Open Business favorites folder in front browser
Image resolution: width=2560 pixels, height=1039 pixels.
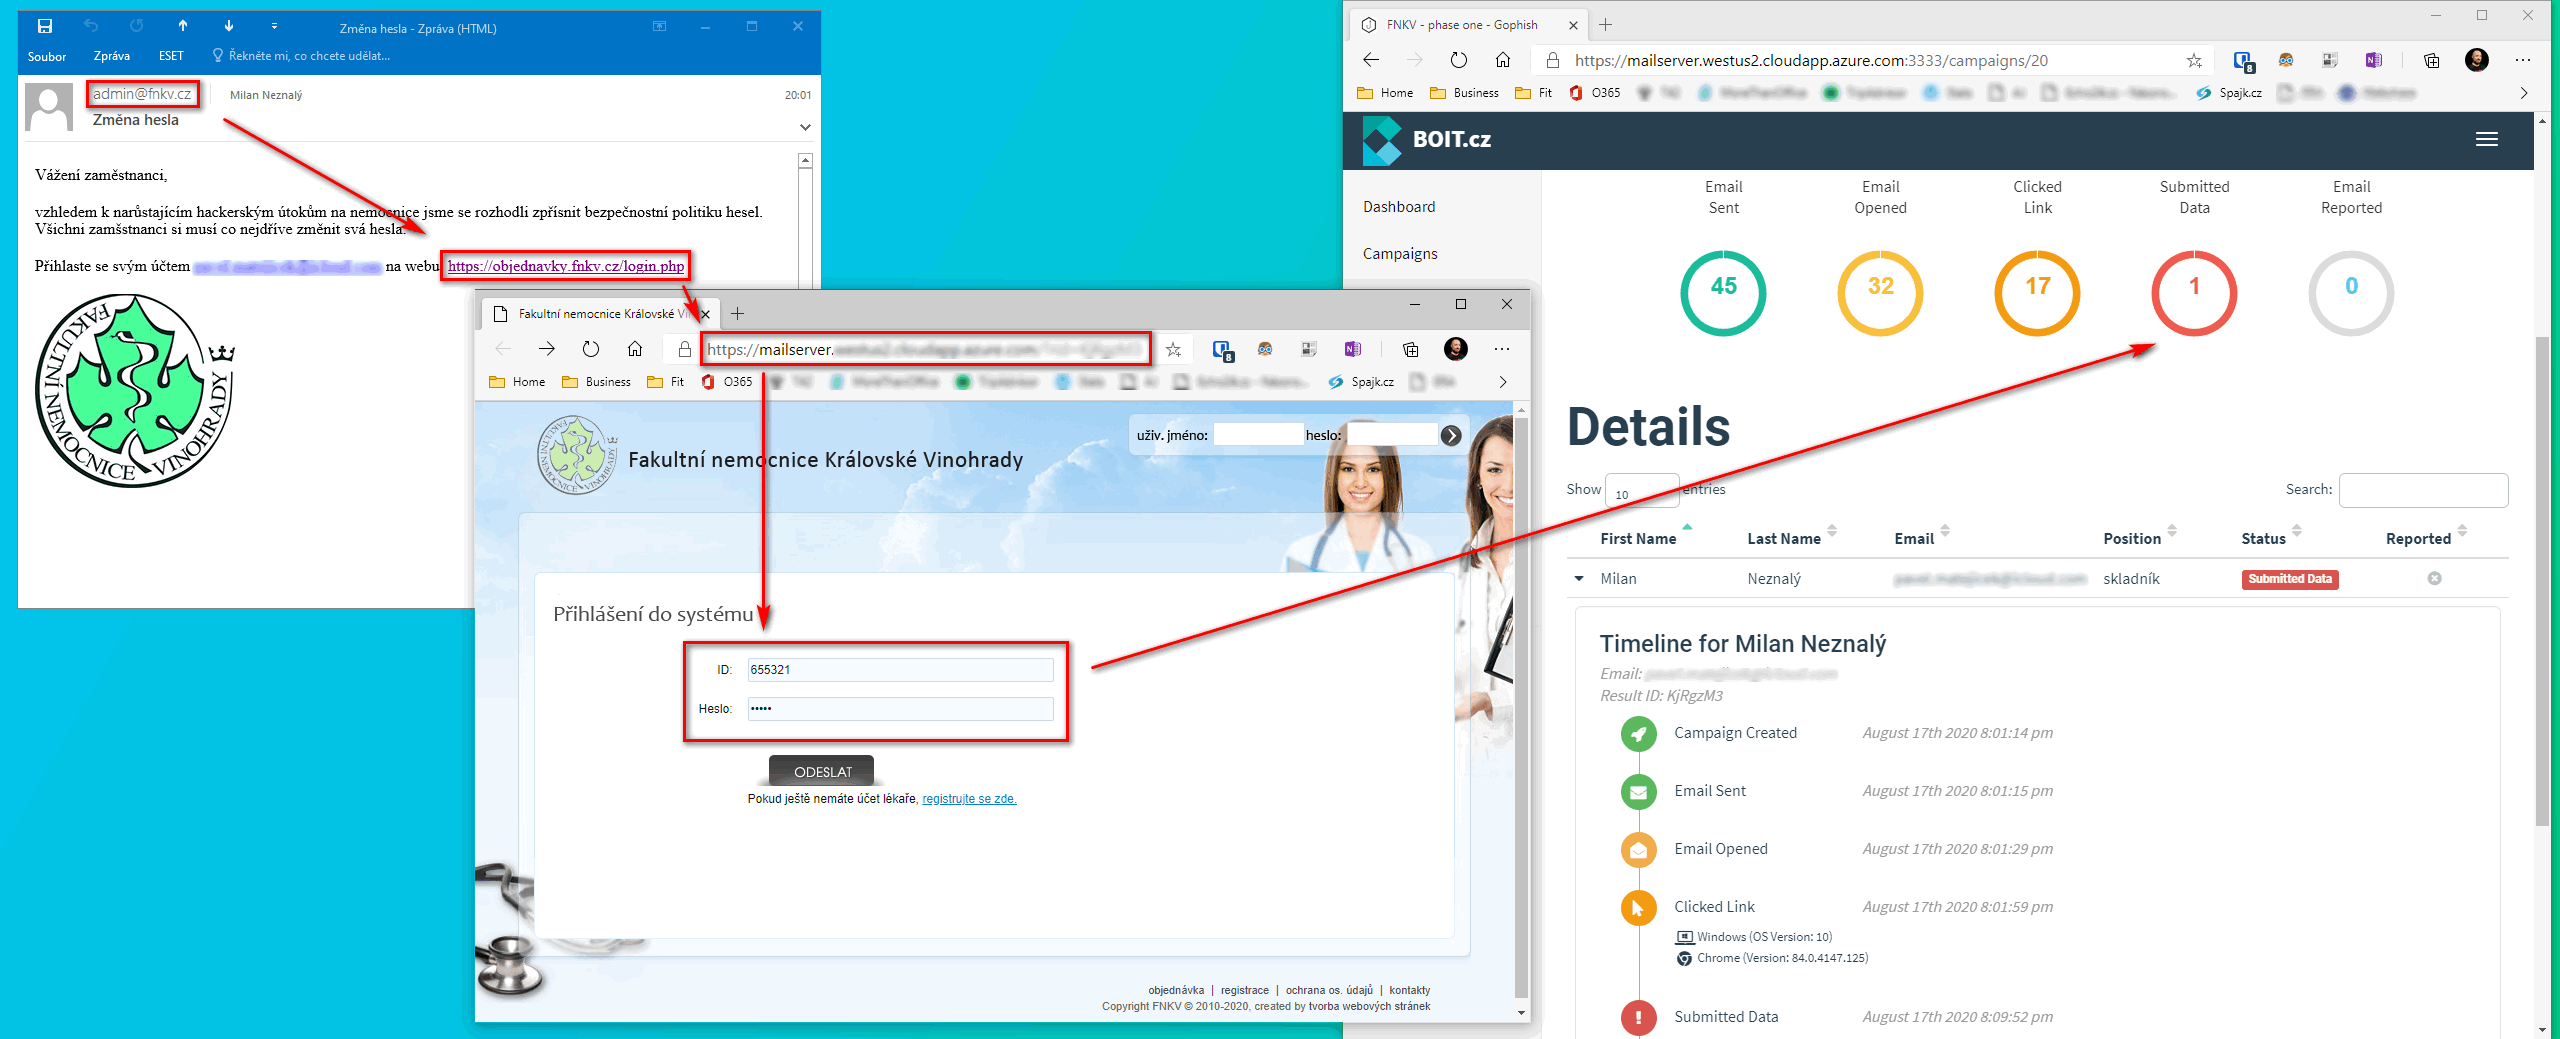coord(597,382)
